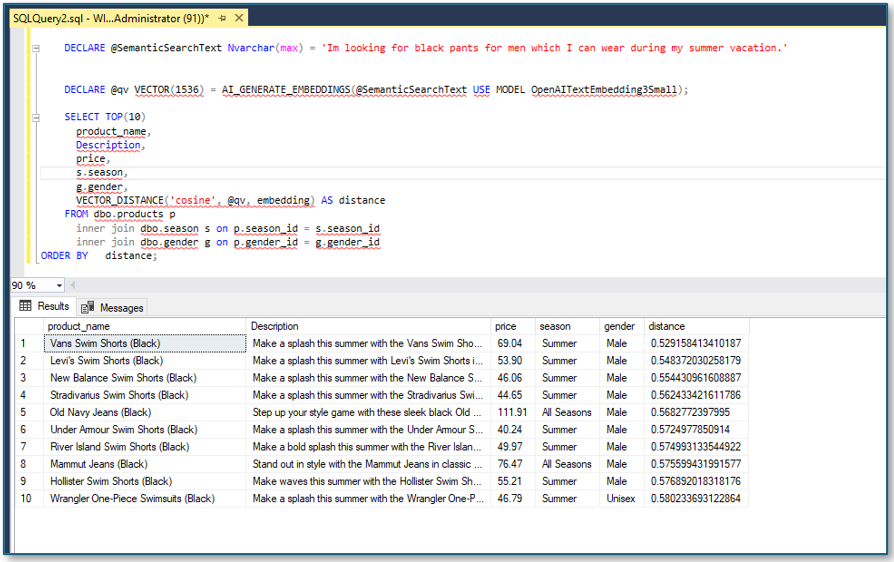Screen dimensions: 894x562
Task: Select the Vans Swim Shorts (Black) cell
Action: [x=145, y=343]
